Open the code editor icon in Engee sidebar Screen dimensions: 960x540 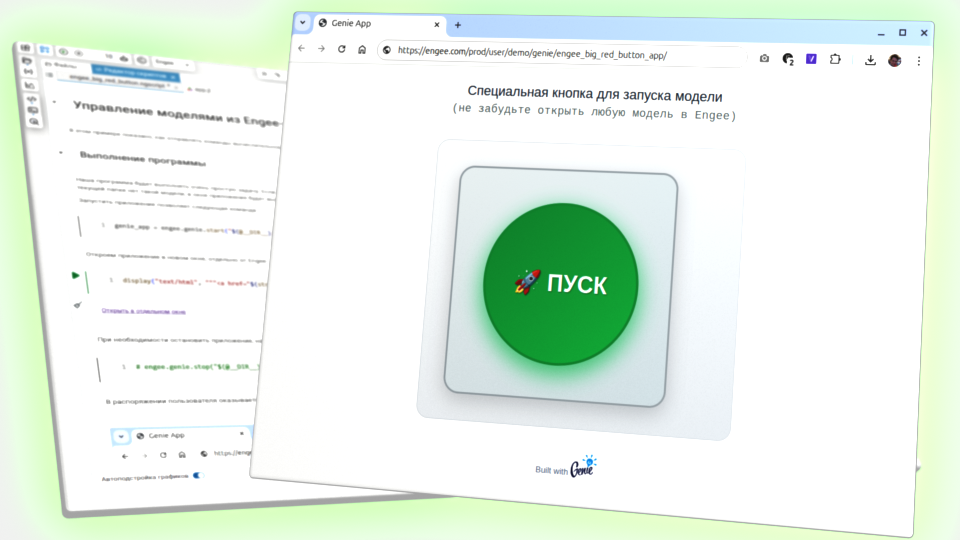point(31,99)
